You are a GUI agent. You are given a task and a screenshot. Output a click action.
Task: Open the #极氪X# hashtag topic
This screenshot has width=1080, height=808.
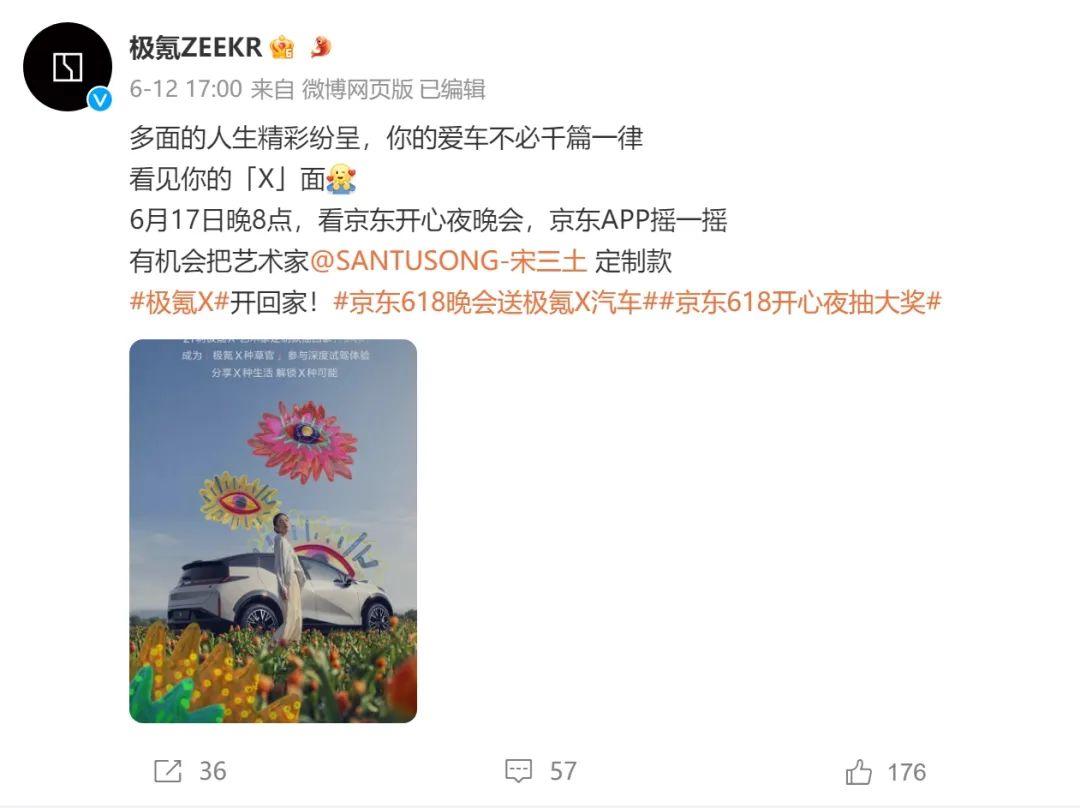click(179, 302)
